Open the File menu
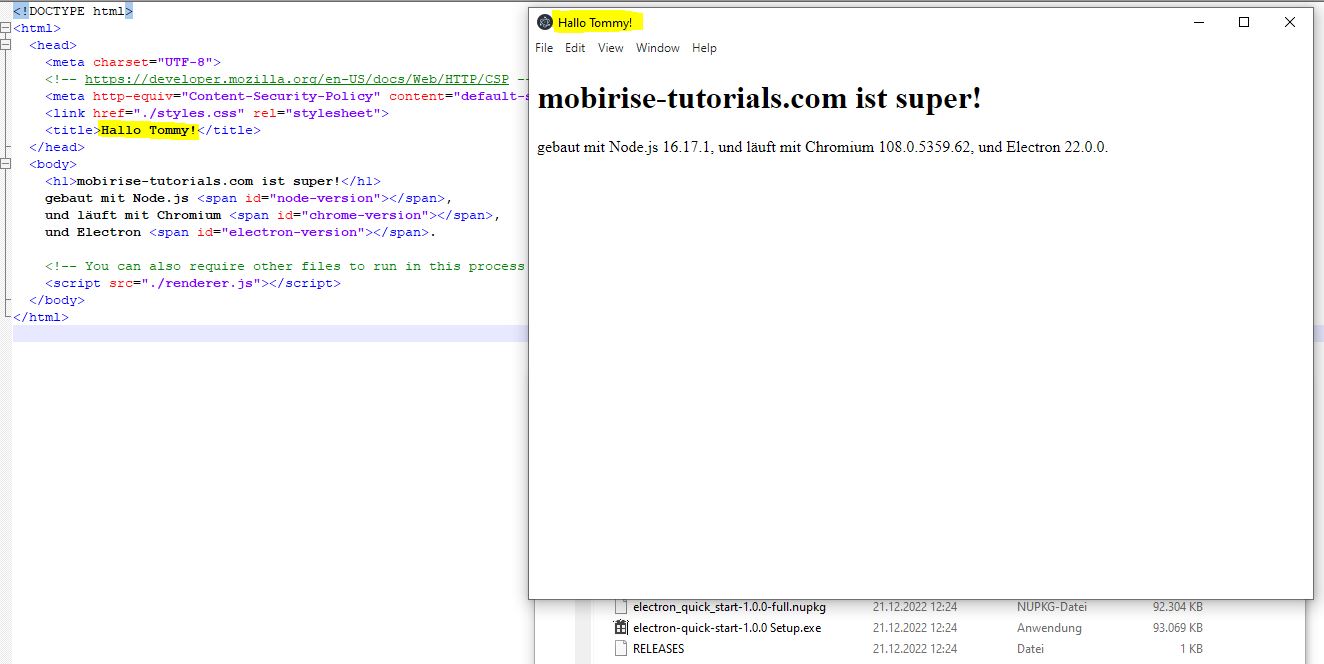This screenshot has width=1324, height=664. 544,48
